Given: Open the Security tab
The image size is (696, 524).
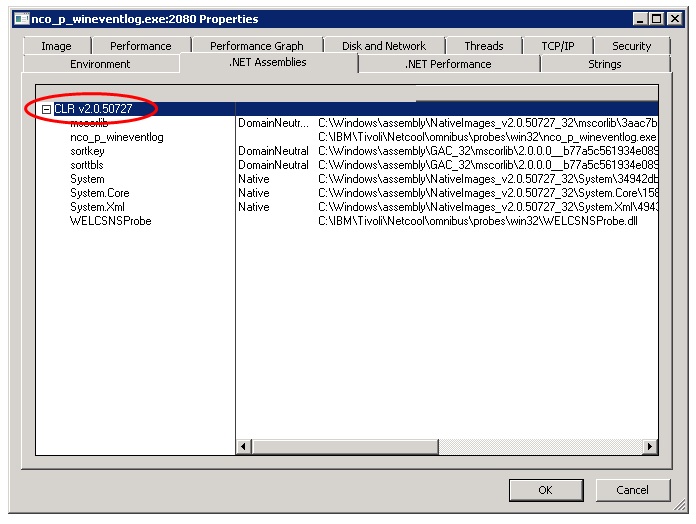Looking at the screenshot, I should coord(631,46).
